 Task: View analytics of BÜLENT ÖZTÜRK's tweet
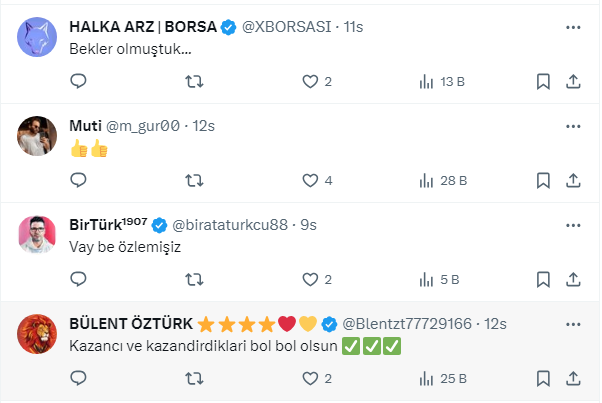pos(425,378)
